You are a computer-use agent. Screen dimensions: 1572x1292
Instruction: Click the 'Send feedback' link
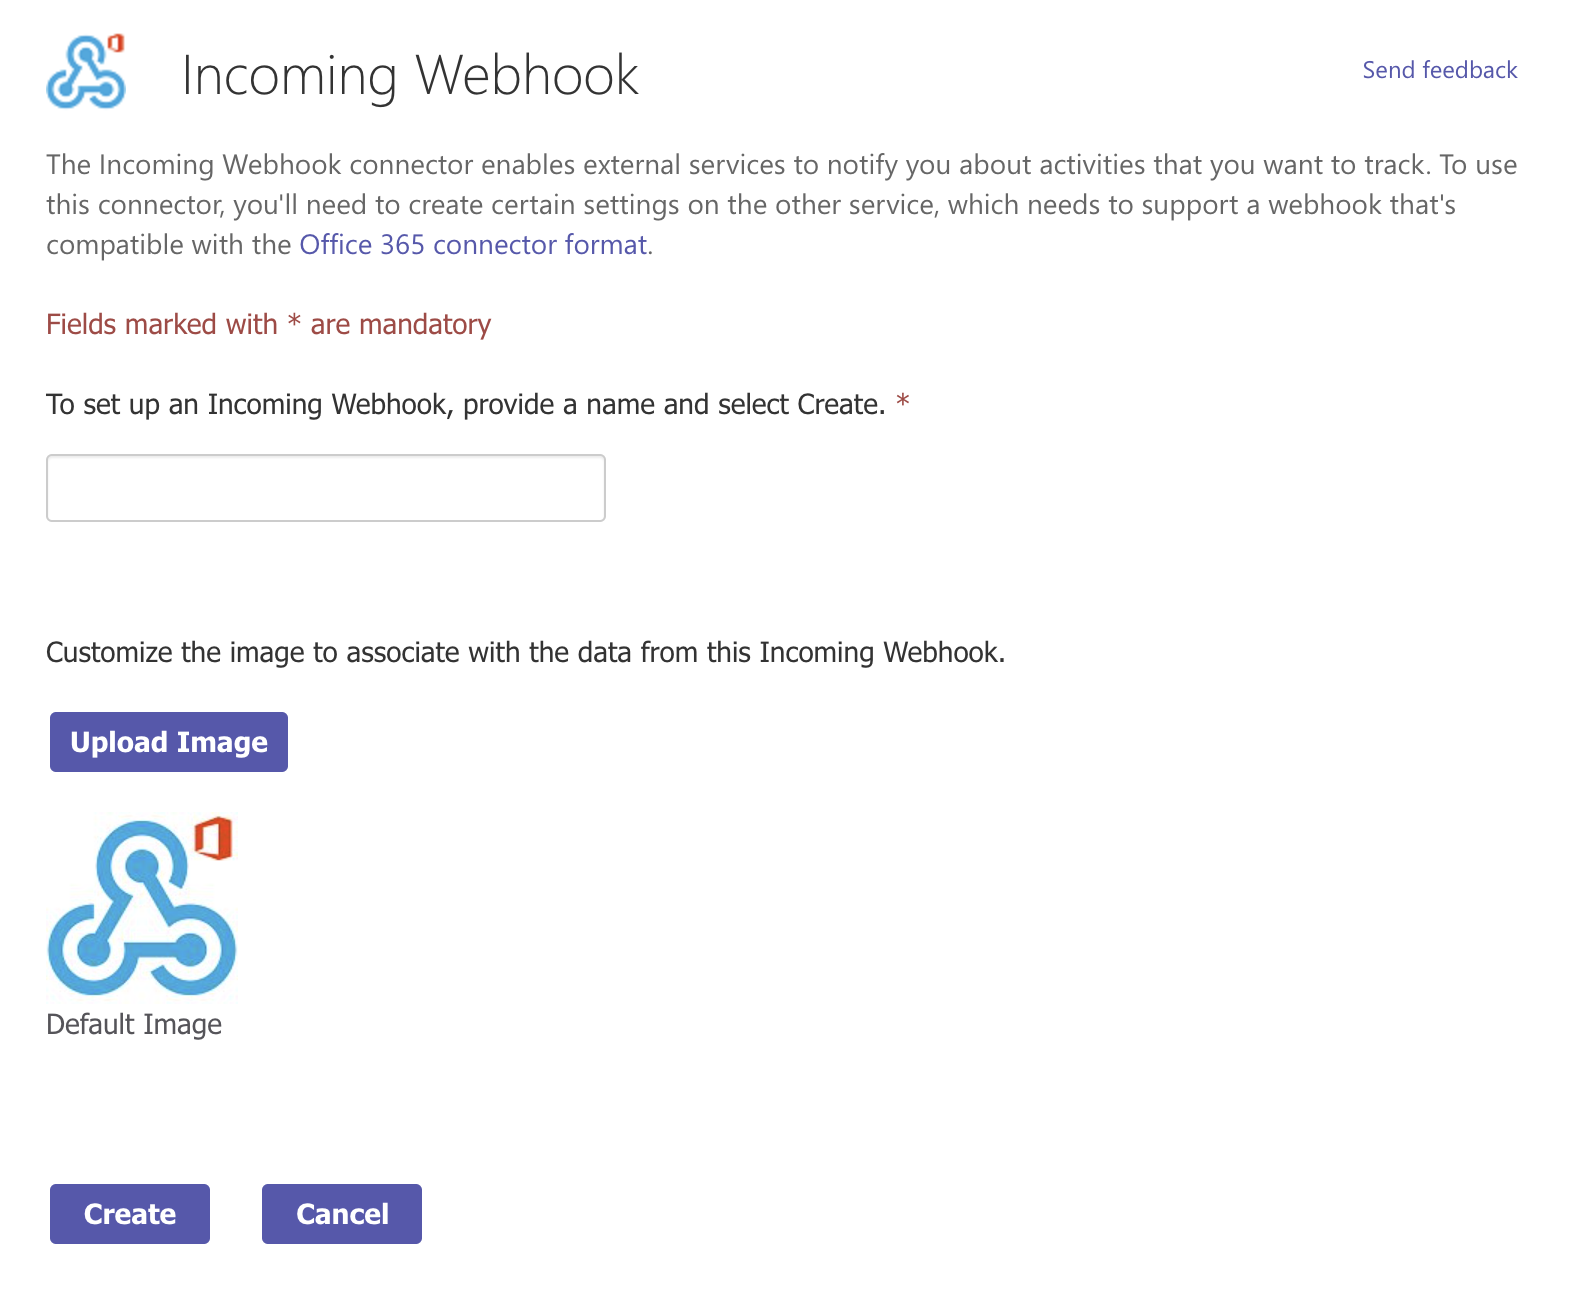[1439, 69]
